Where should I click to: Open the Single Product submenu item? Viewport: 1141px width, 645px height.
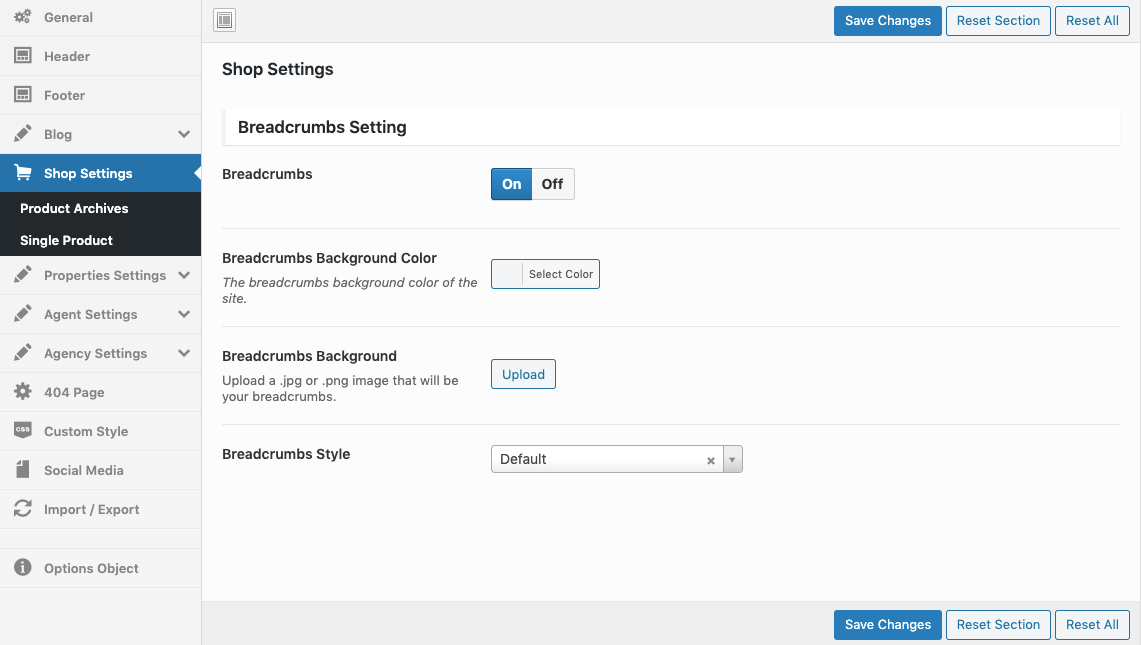tap(66, 240)
